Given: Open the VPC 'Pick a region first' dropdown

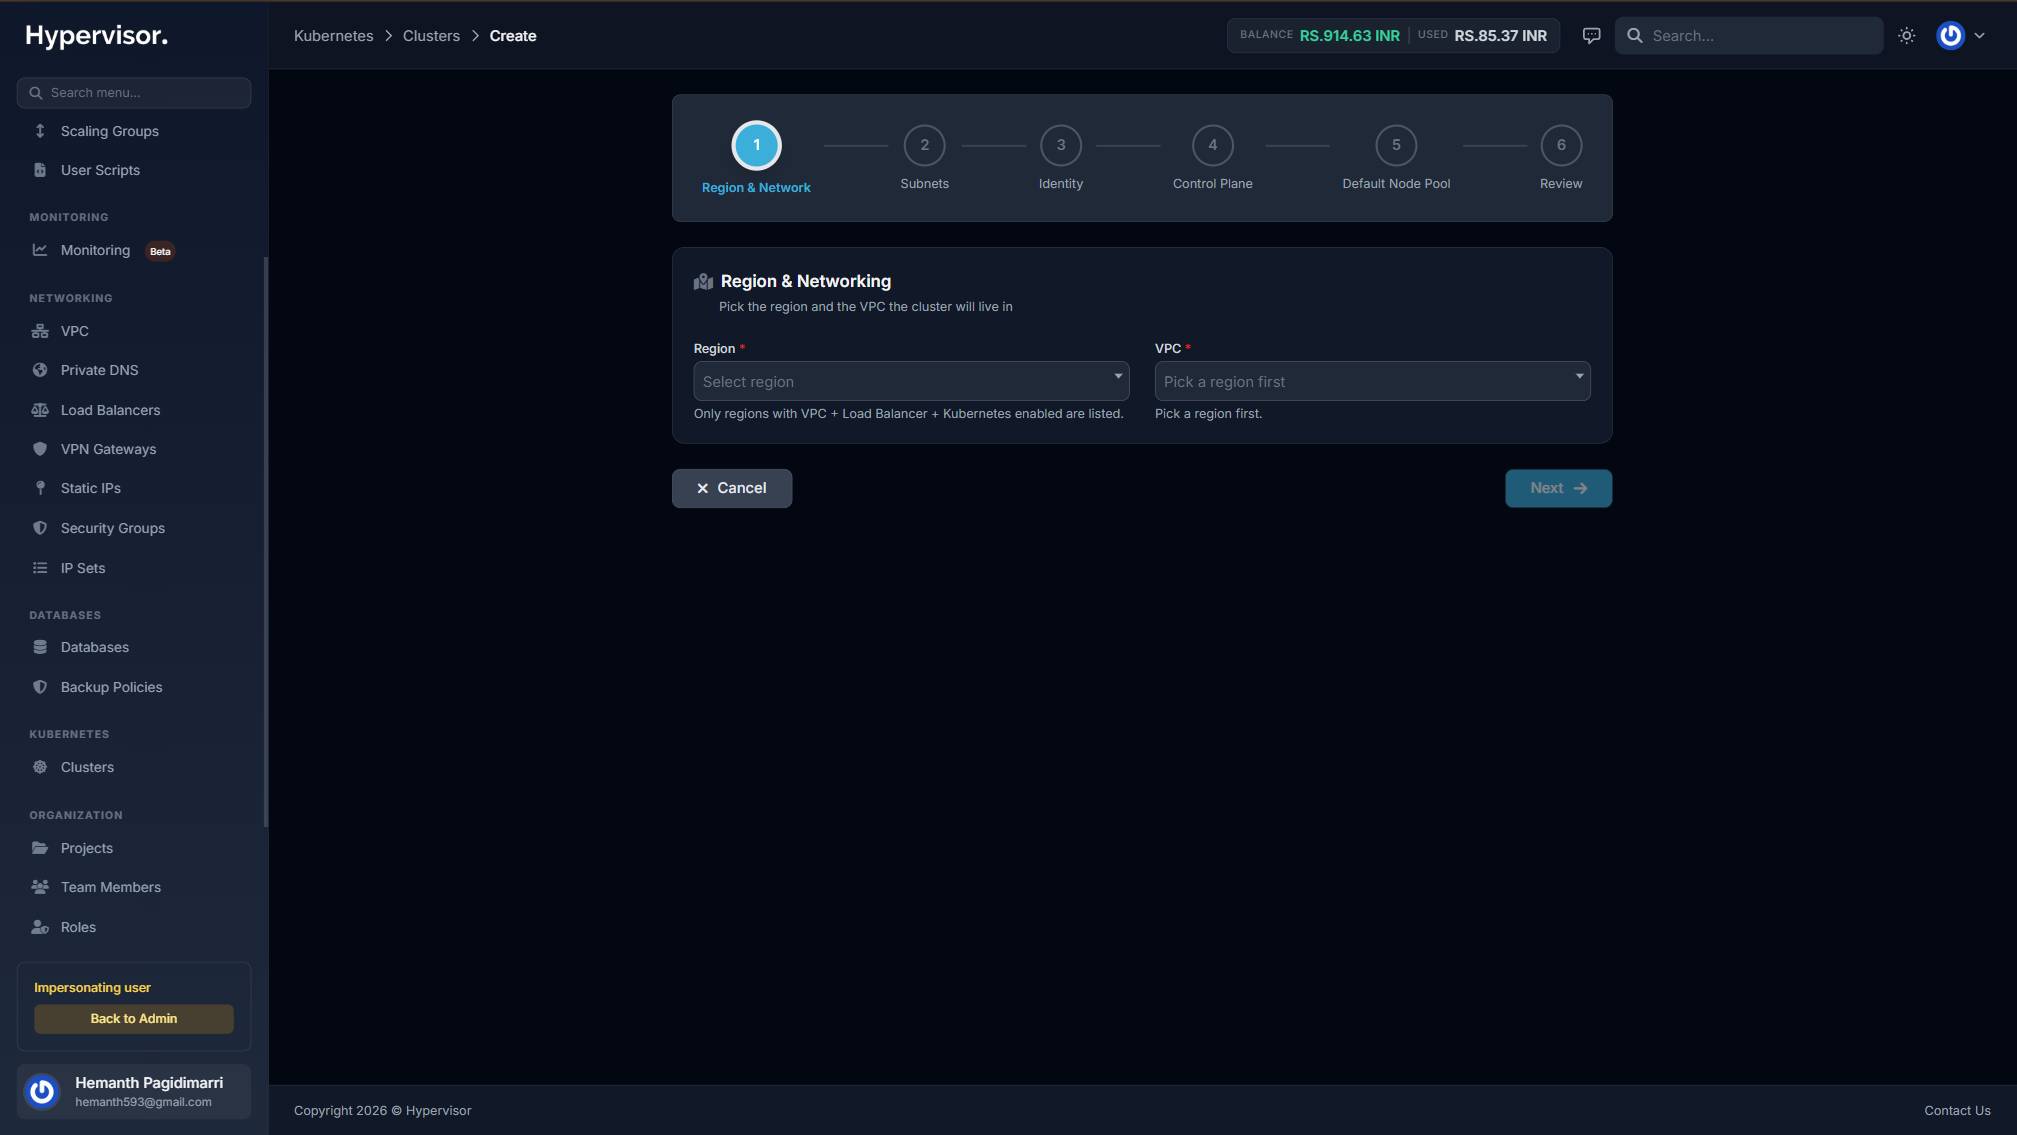Looking at the screenshot, I should pos(1372,381).
